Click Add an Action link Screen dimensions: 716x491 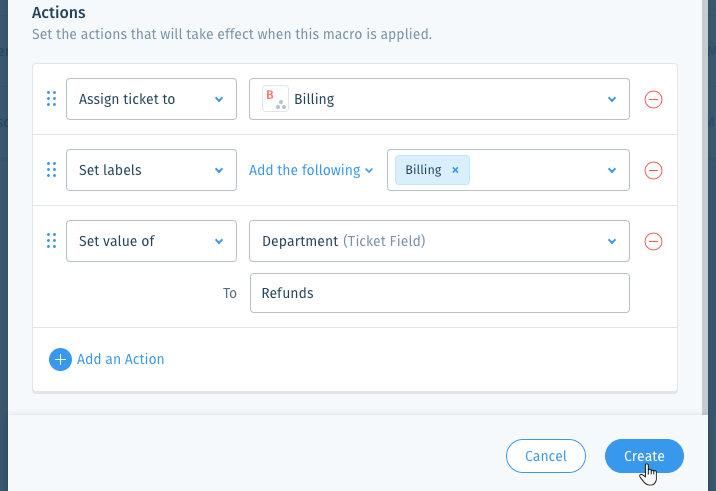(121, 359)
